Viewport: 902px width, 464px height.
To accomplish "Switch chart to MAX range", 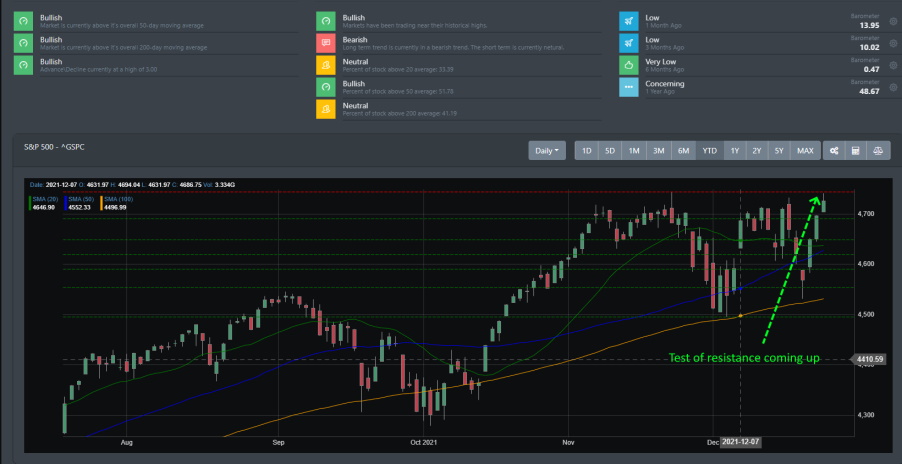I will click(x=805, y=151).
